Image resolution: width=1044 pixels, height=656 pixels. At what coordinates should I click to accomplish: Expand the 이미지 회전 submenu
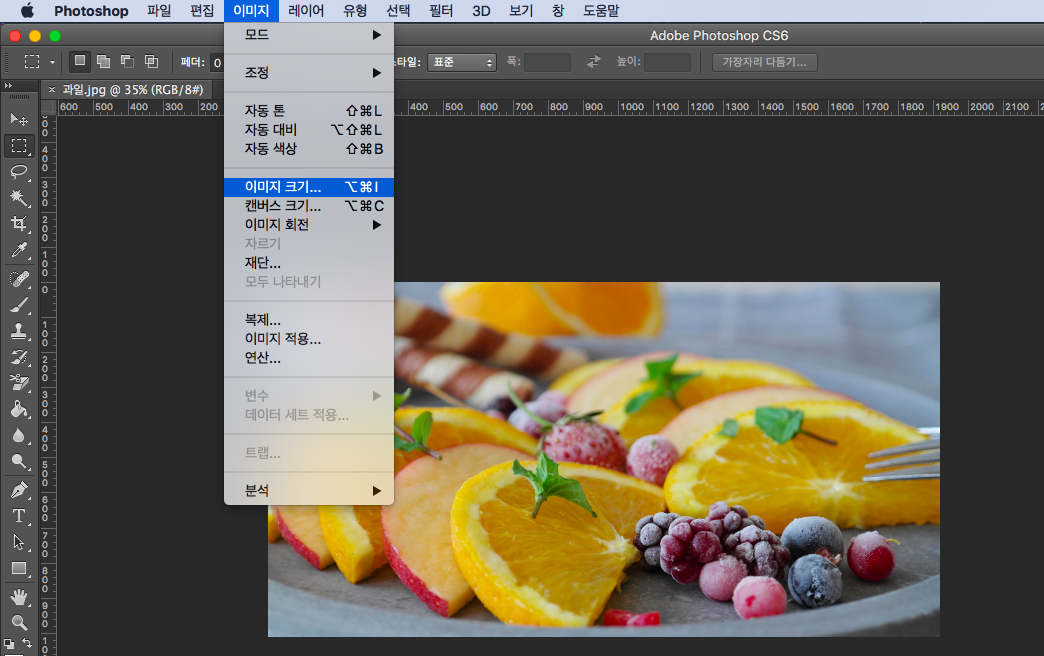[x=309, y=225]
